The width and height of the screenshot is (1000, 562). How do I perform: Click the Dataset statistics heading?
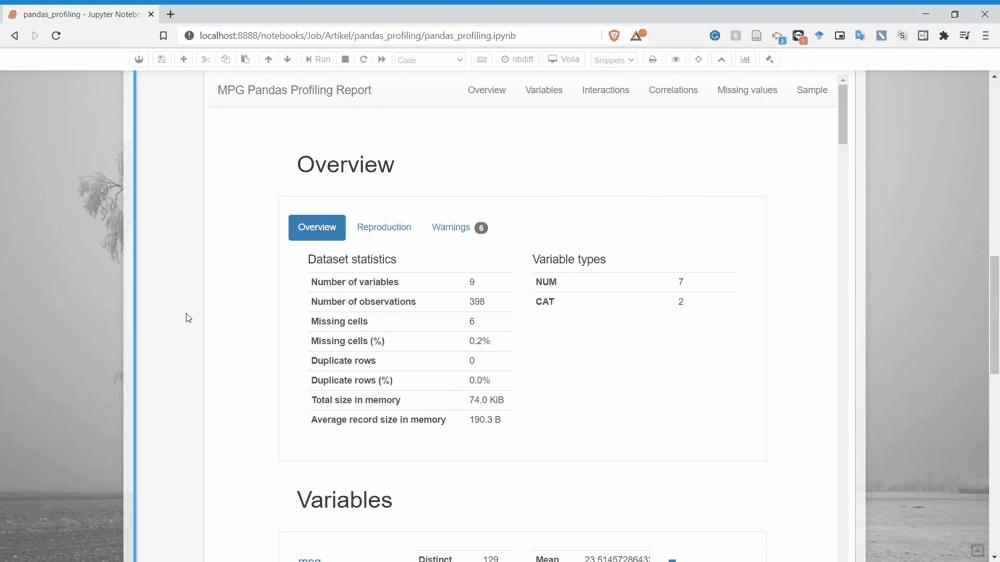click(352, 259)
